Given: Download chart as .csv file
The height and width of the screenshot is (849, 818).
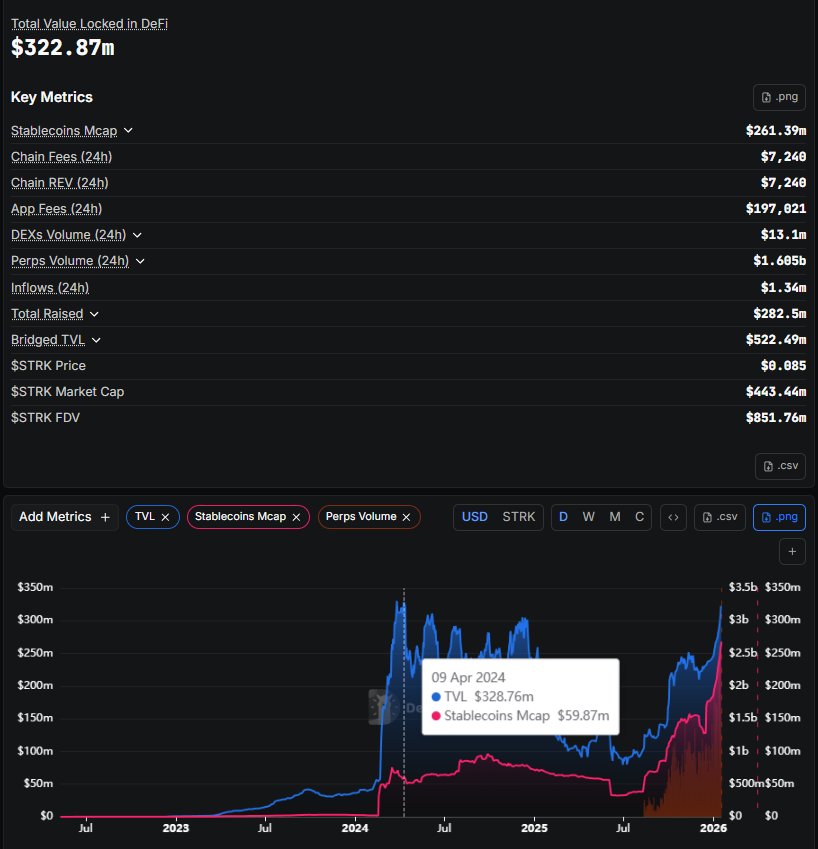Looking at the screenshot, I should tap(720, 517).
